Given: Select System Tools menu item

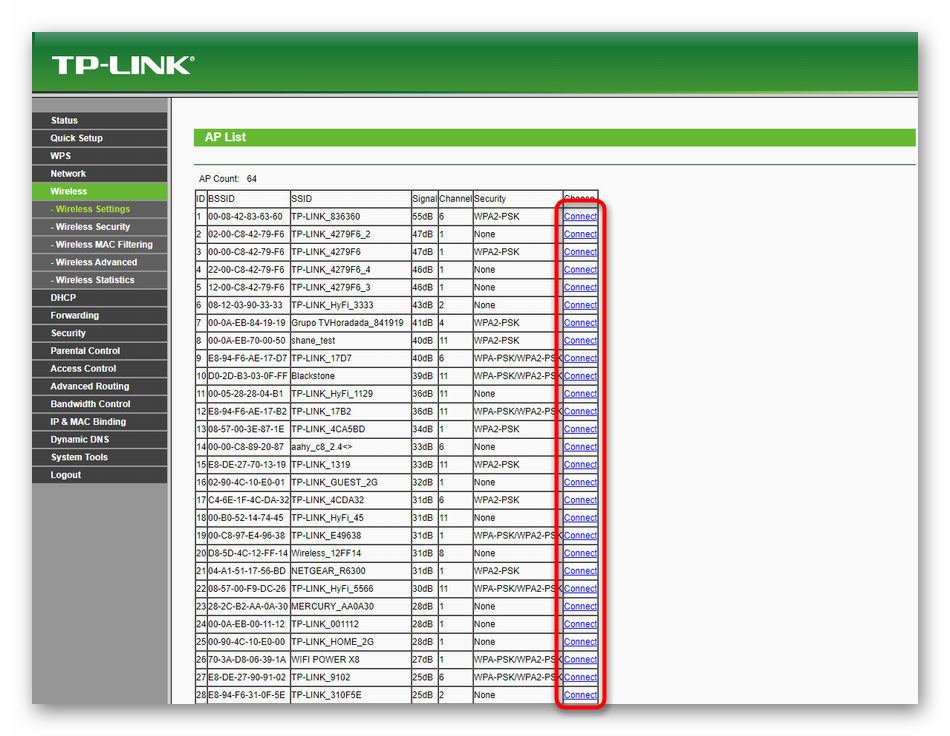Looking at the screenshot, I should click(79, 457).
